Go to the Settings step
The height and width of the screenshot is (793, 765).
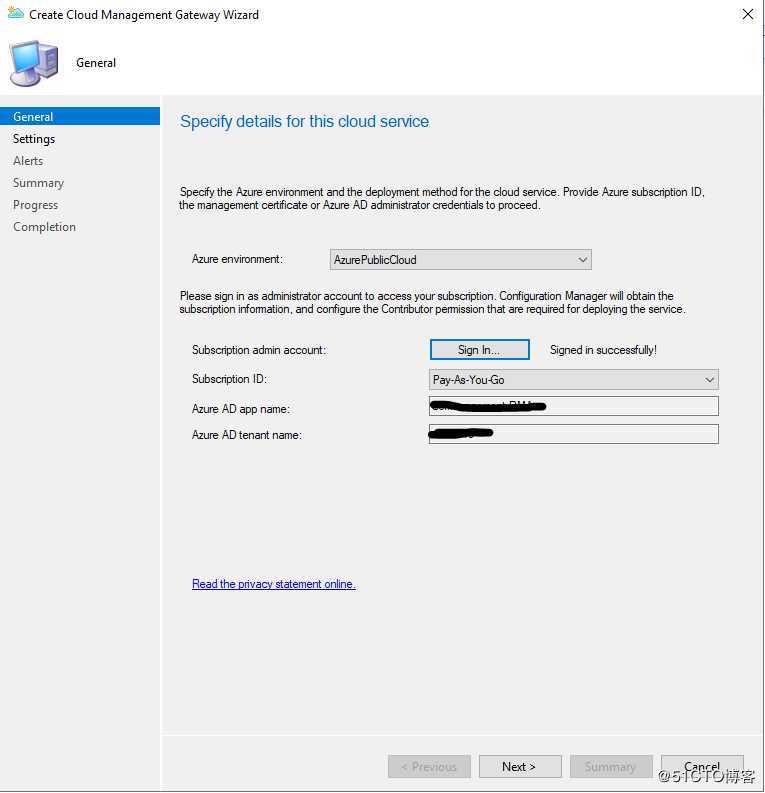click(x=34, y=139)
